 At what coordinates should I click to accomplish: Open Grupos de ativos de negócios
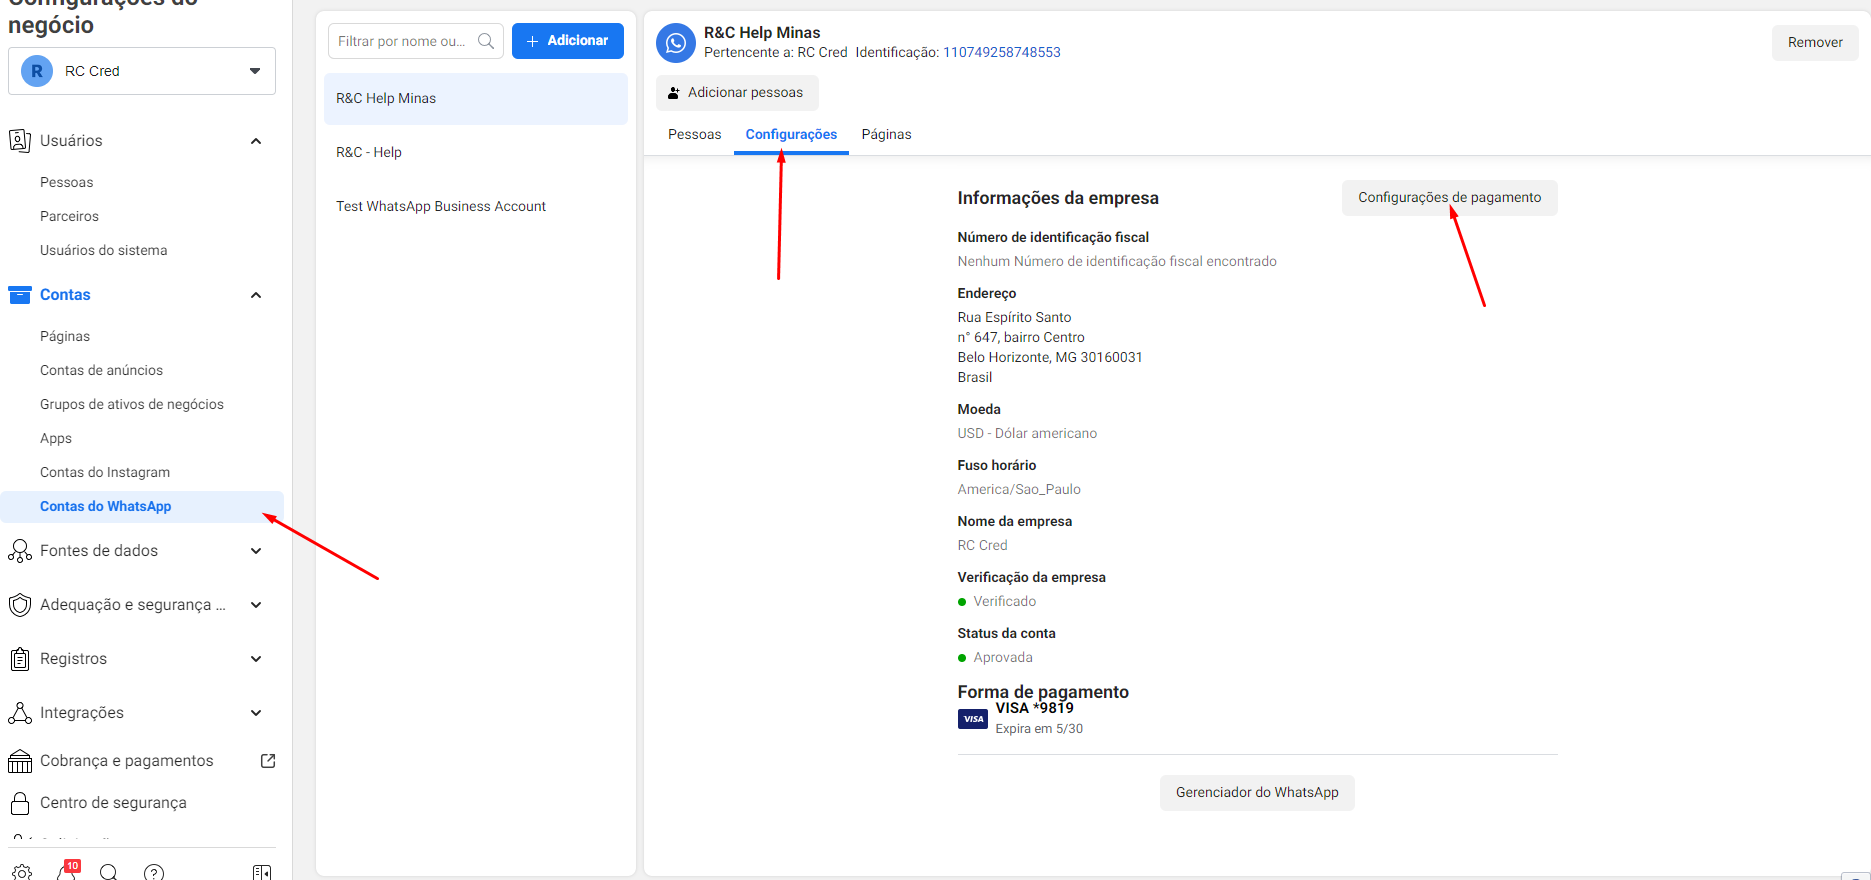pyautogui.click(x=132, y=404)
